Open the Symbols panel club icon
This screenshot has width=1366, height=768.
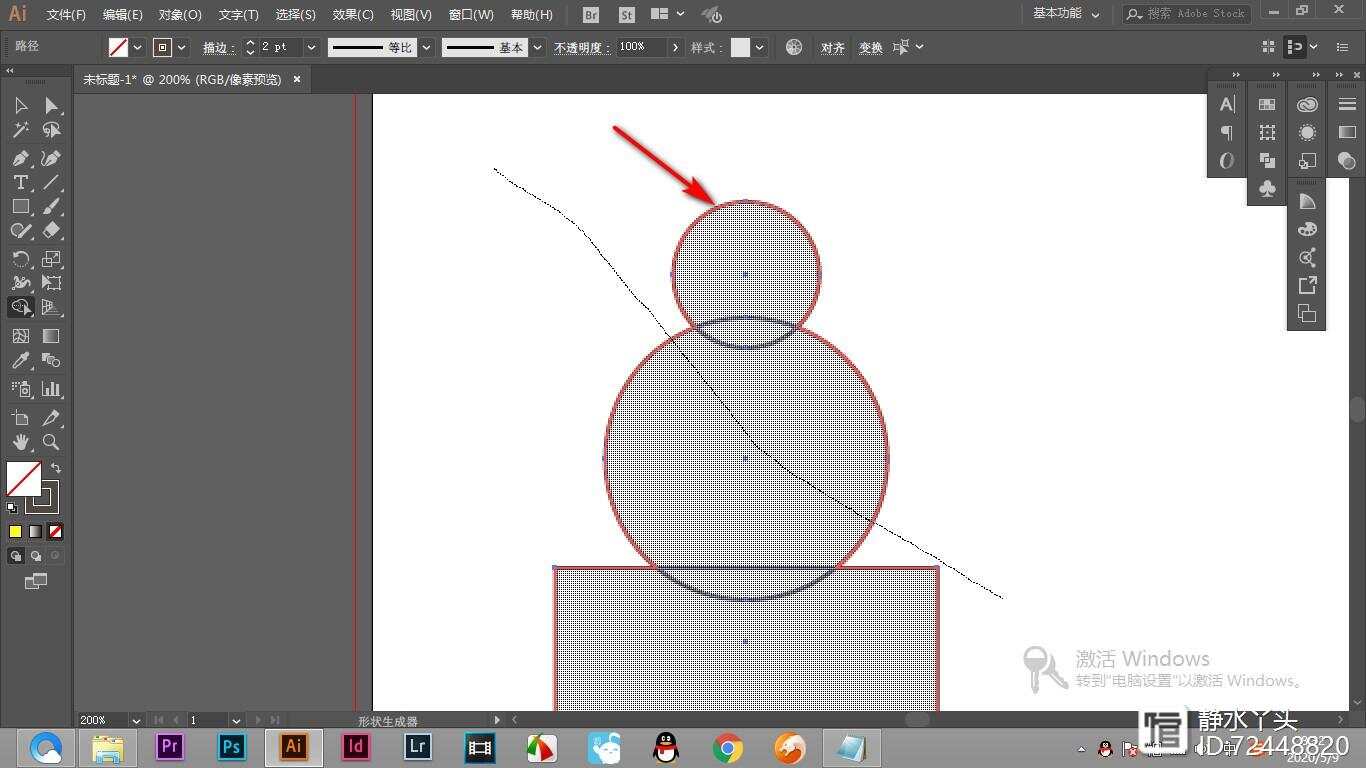1267,188
